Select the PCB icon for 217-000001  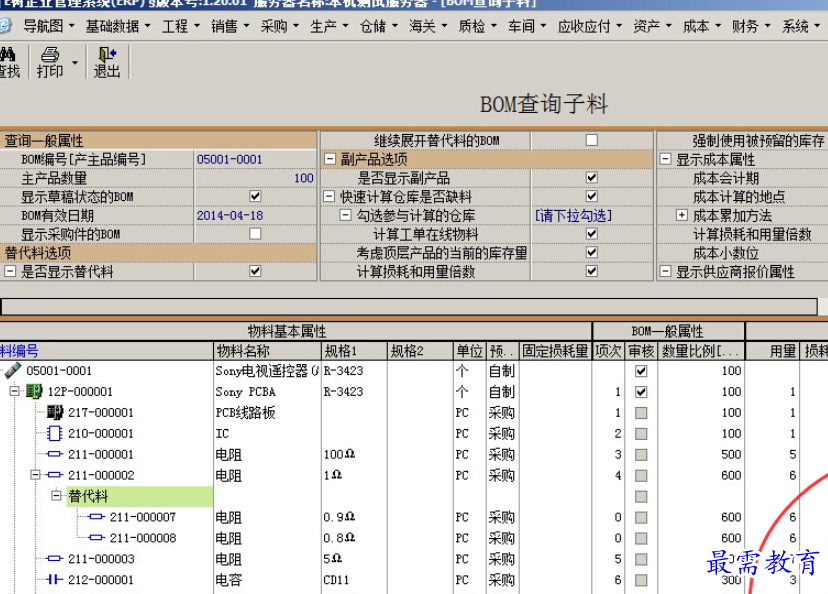click(x=55, y=412)
